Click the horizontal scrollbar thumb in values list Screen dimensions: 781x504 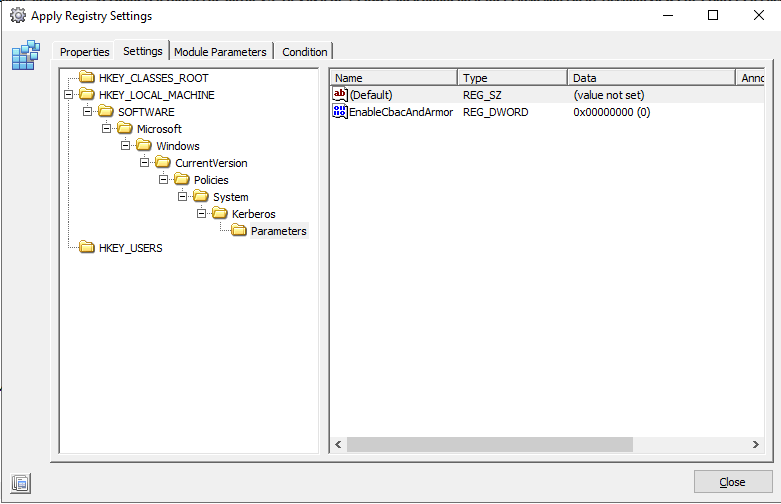coord(490,444)
